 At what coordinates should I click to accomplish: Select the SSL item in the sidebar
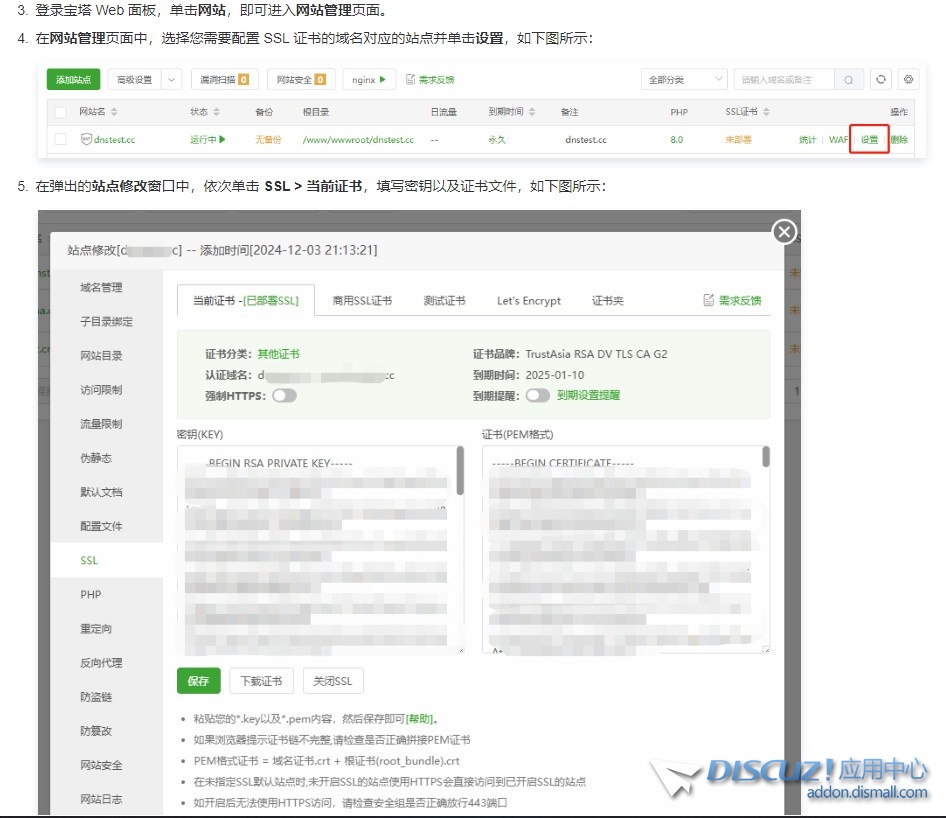(89, 560)
